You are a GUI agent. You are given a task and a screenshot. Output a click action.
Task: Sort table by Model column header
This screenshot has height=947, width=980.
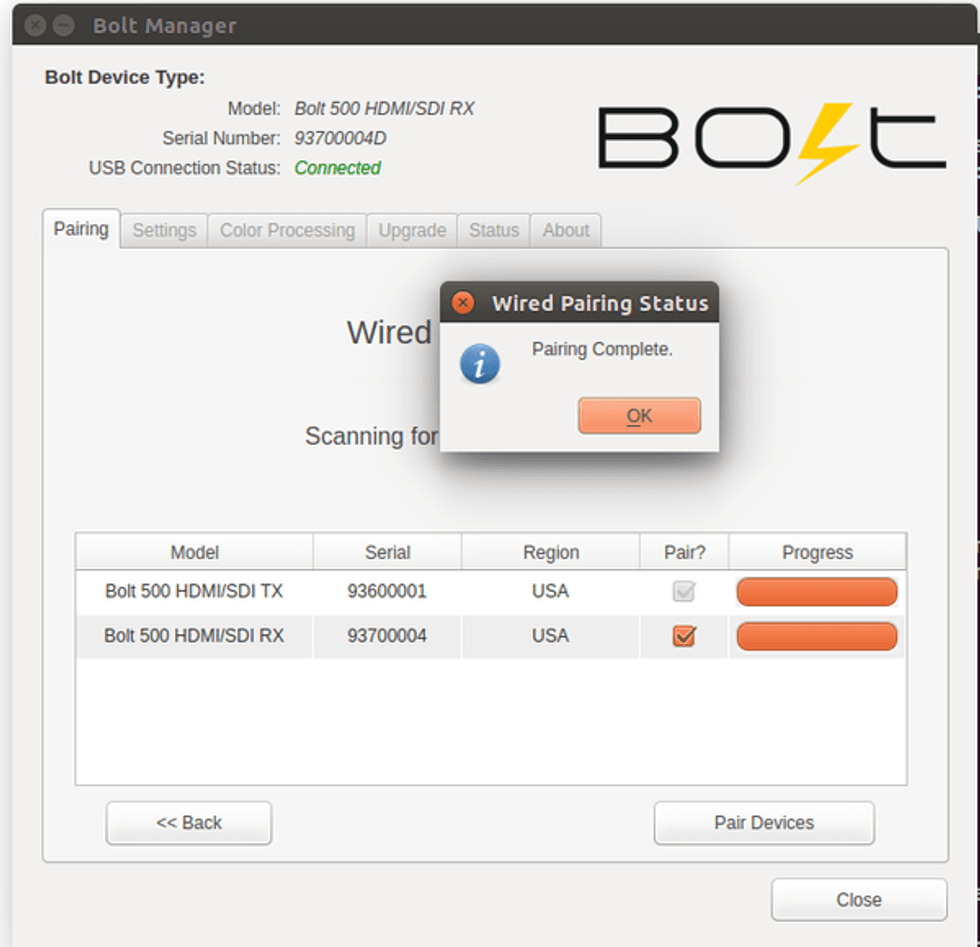[x=194, y=552]
